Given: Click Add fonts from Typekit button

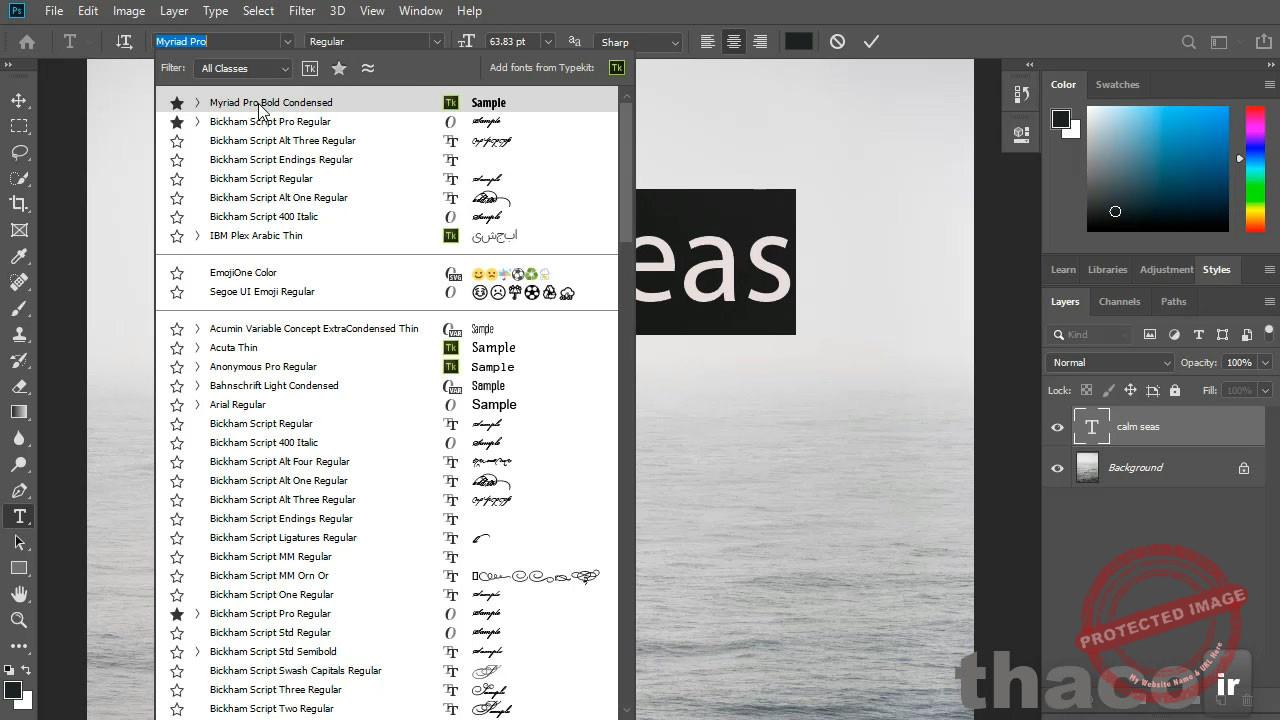Looking at the screenshot, I should 616,68.
